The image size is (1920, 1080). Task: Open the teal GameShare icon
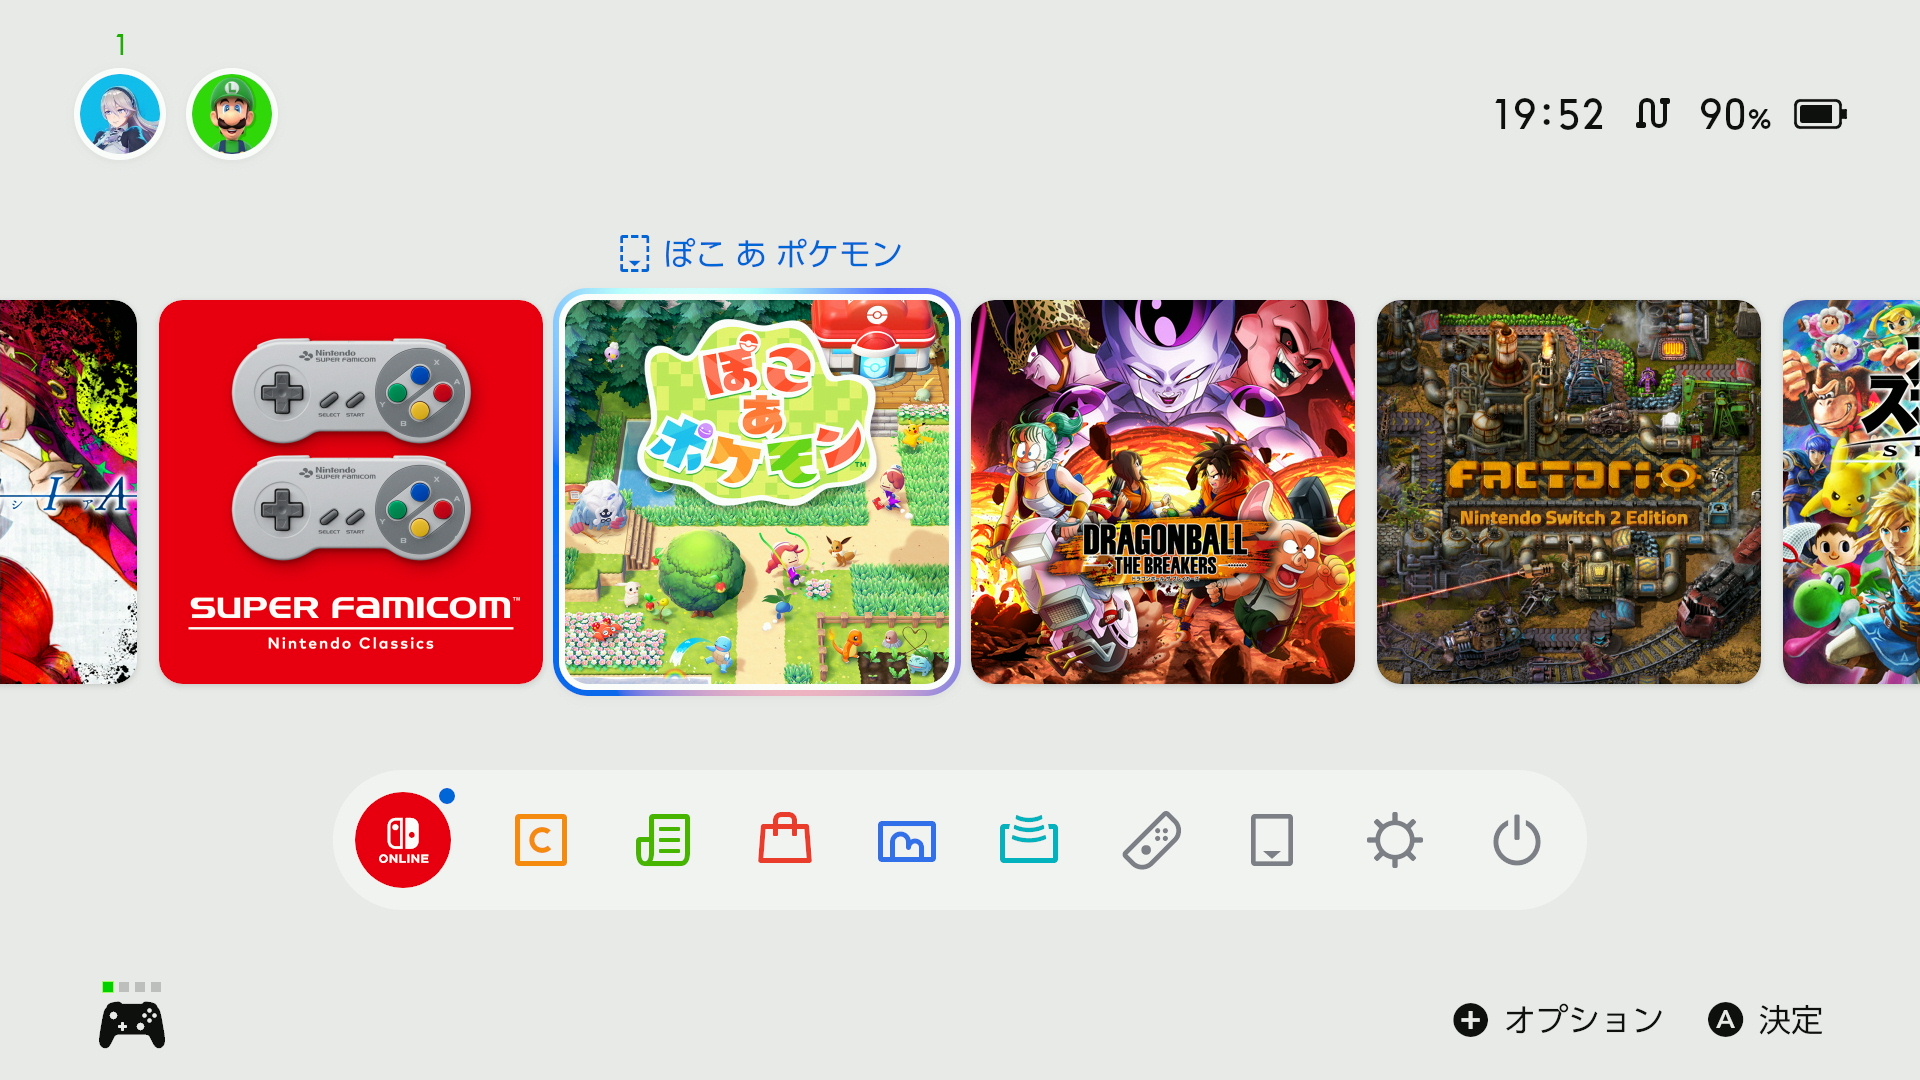click(x=1029, y=839)
